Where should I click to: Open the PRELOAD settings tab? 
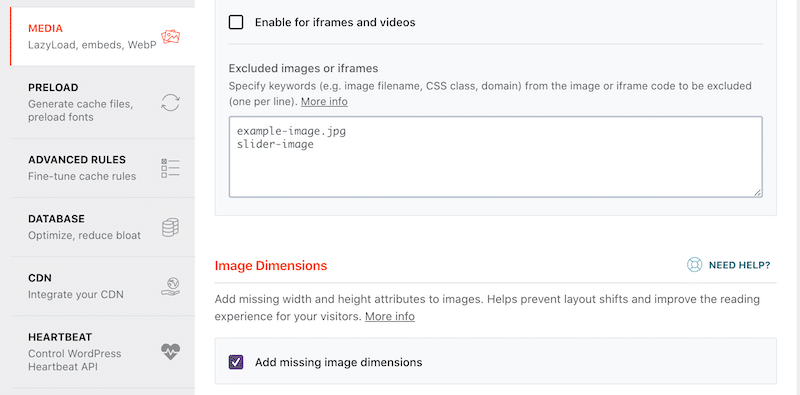[x=103, y=102]
